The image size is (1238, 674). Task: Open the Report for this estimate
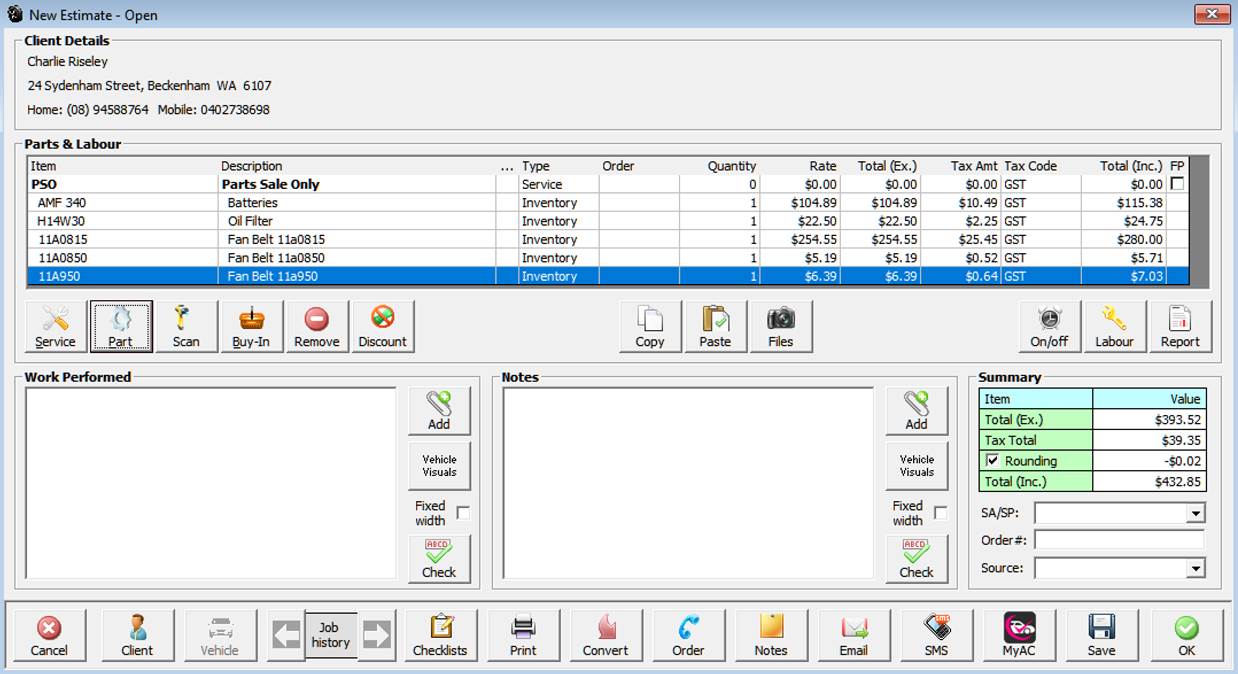[1180, 327]
